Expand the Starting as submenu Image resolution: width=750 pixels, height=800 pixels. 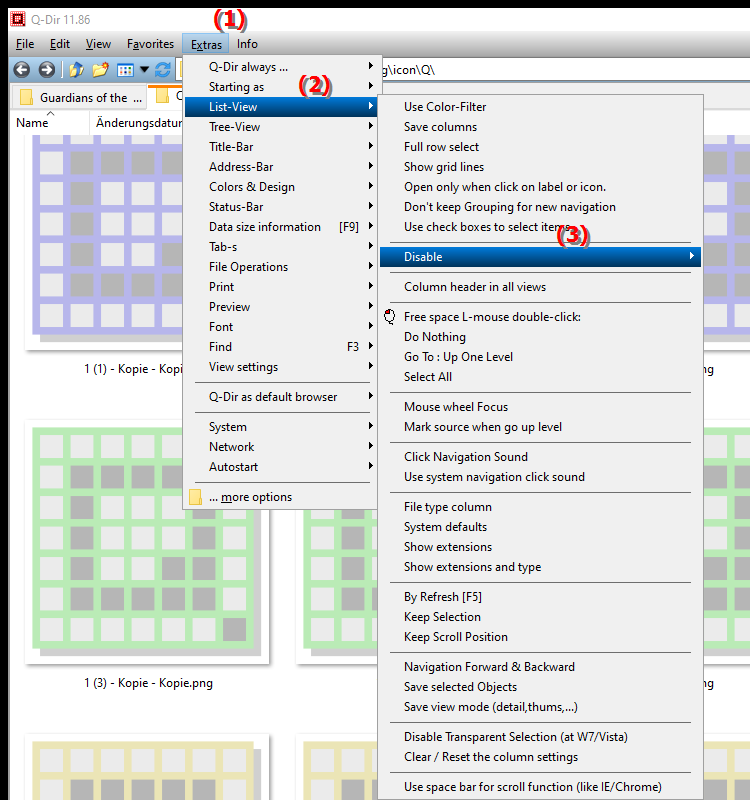281,87
